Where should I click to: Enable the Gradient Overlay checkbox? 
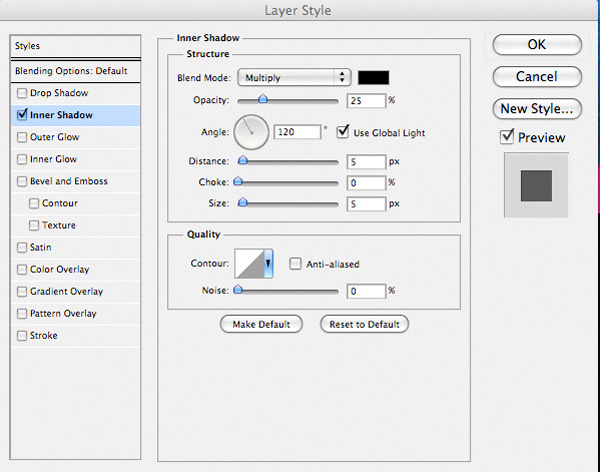pyautogui.click(x=22, y=292)
